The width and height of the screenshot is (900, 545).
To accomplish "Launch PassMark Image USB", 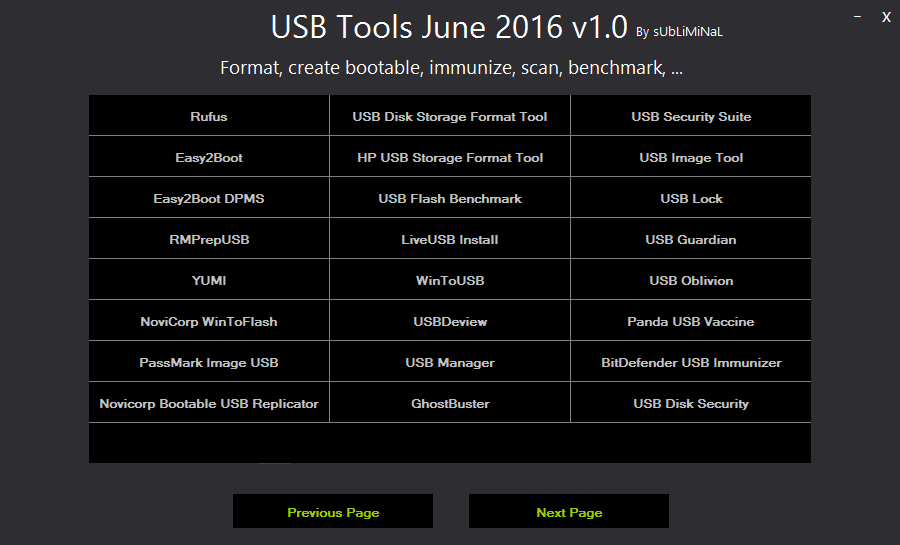I will tap(209, 362).
